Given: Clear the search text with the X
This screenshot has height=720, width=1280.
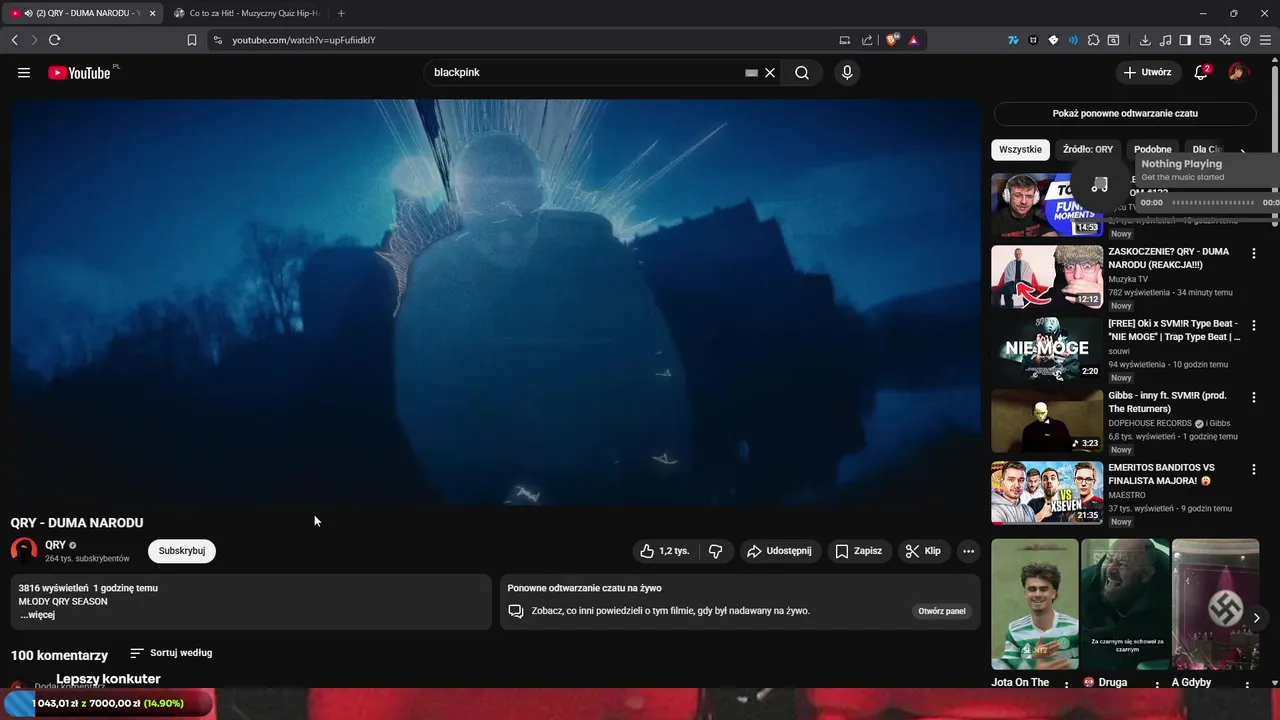Looking at the screenshot, I should pos(770,73).
